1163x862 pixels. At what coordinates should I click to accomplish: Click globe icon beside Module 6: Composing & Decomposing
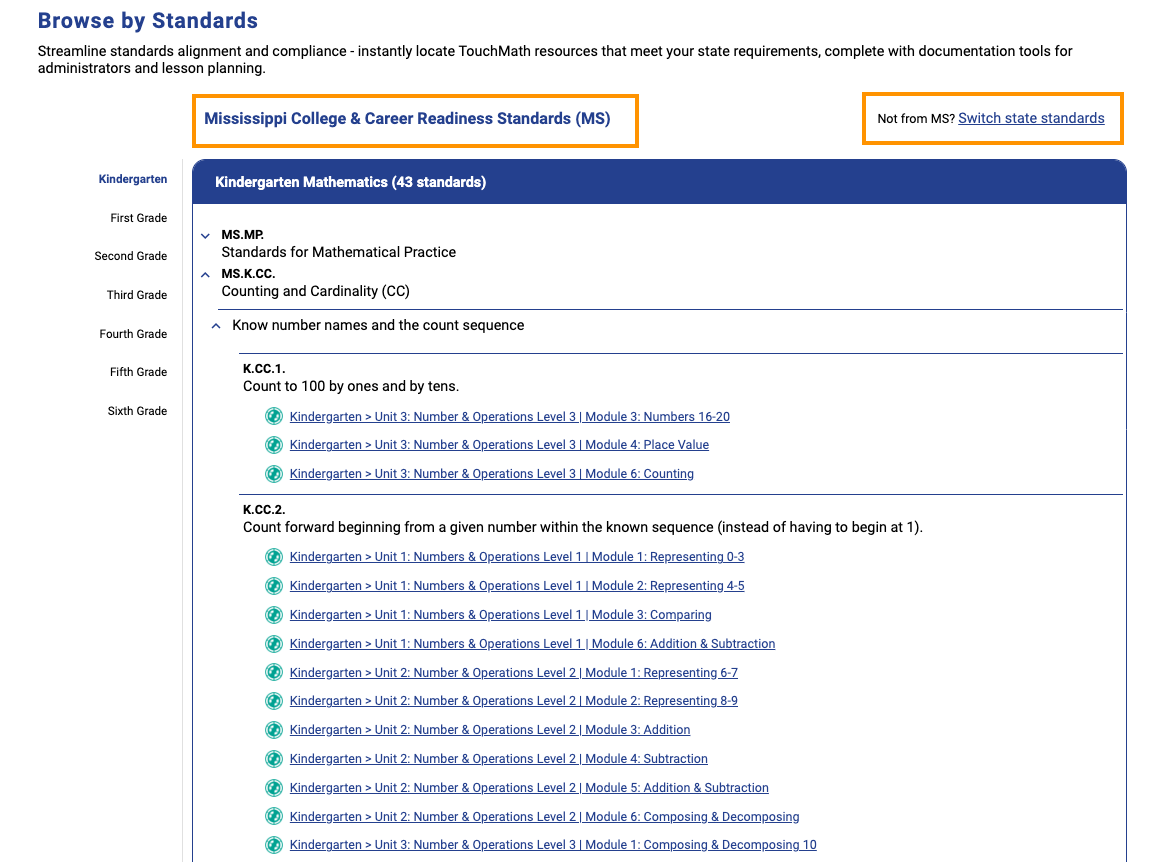point(274,817)
